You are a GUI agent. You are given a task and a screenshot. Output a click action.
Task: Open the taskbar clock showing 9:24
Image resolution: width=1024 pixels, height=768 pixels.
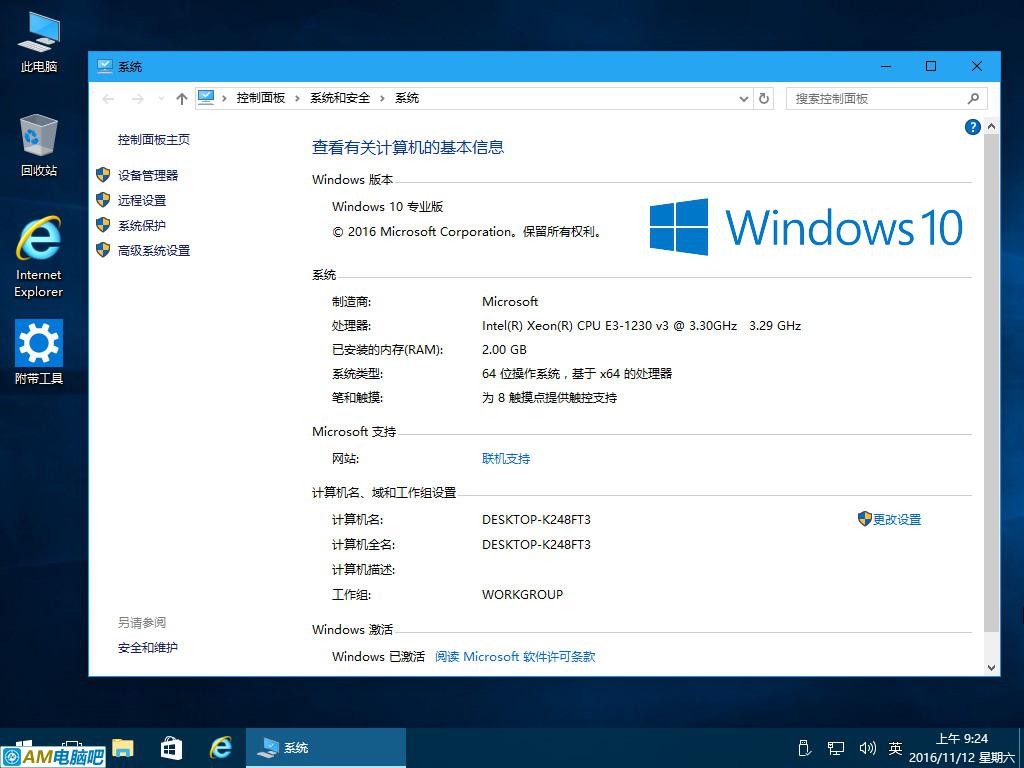click(962, 748)
